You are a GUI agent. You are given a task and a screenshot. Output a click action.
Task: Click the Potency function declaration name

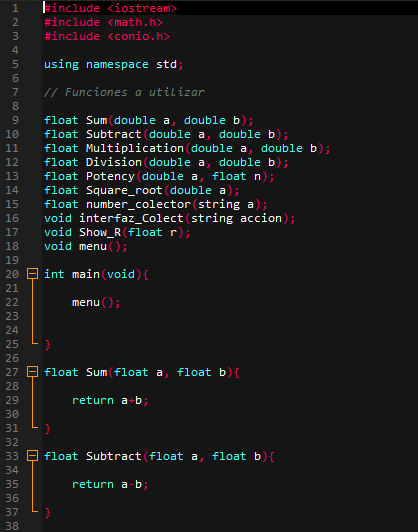[110, 176]
